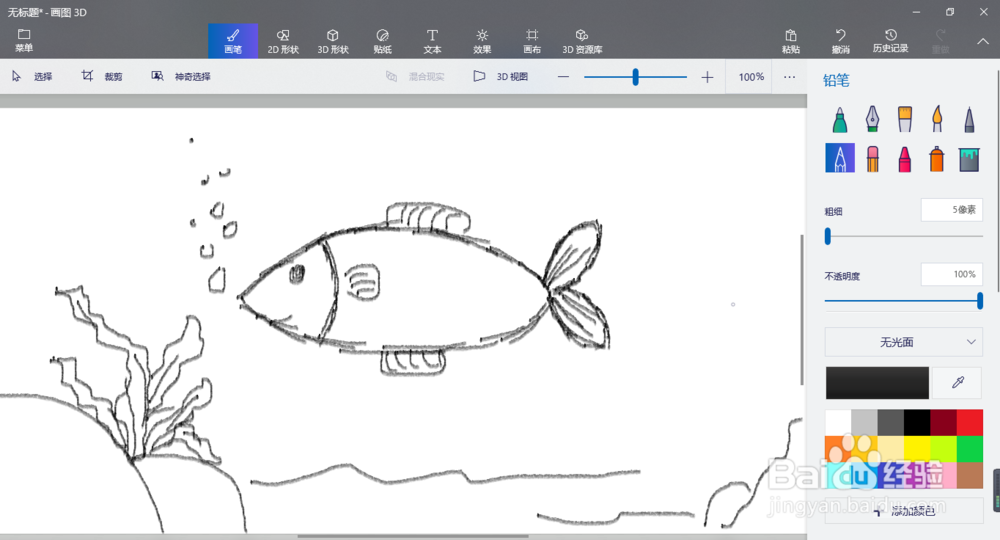Select the calligraphy pen brush
This screenshot has height=540, width=1000.
coord(872,119)
